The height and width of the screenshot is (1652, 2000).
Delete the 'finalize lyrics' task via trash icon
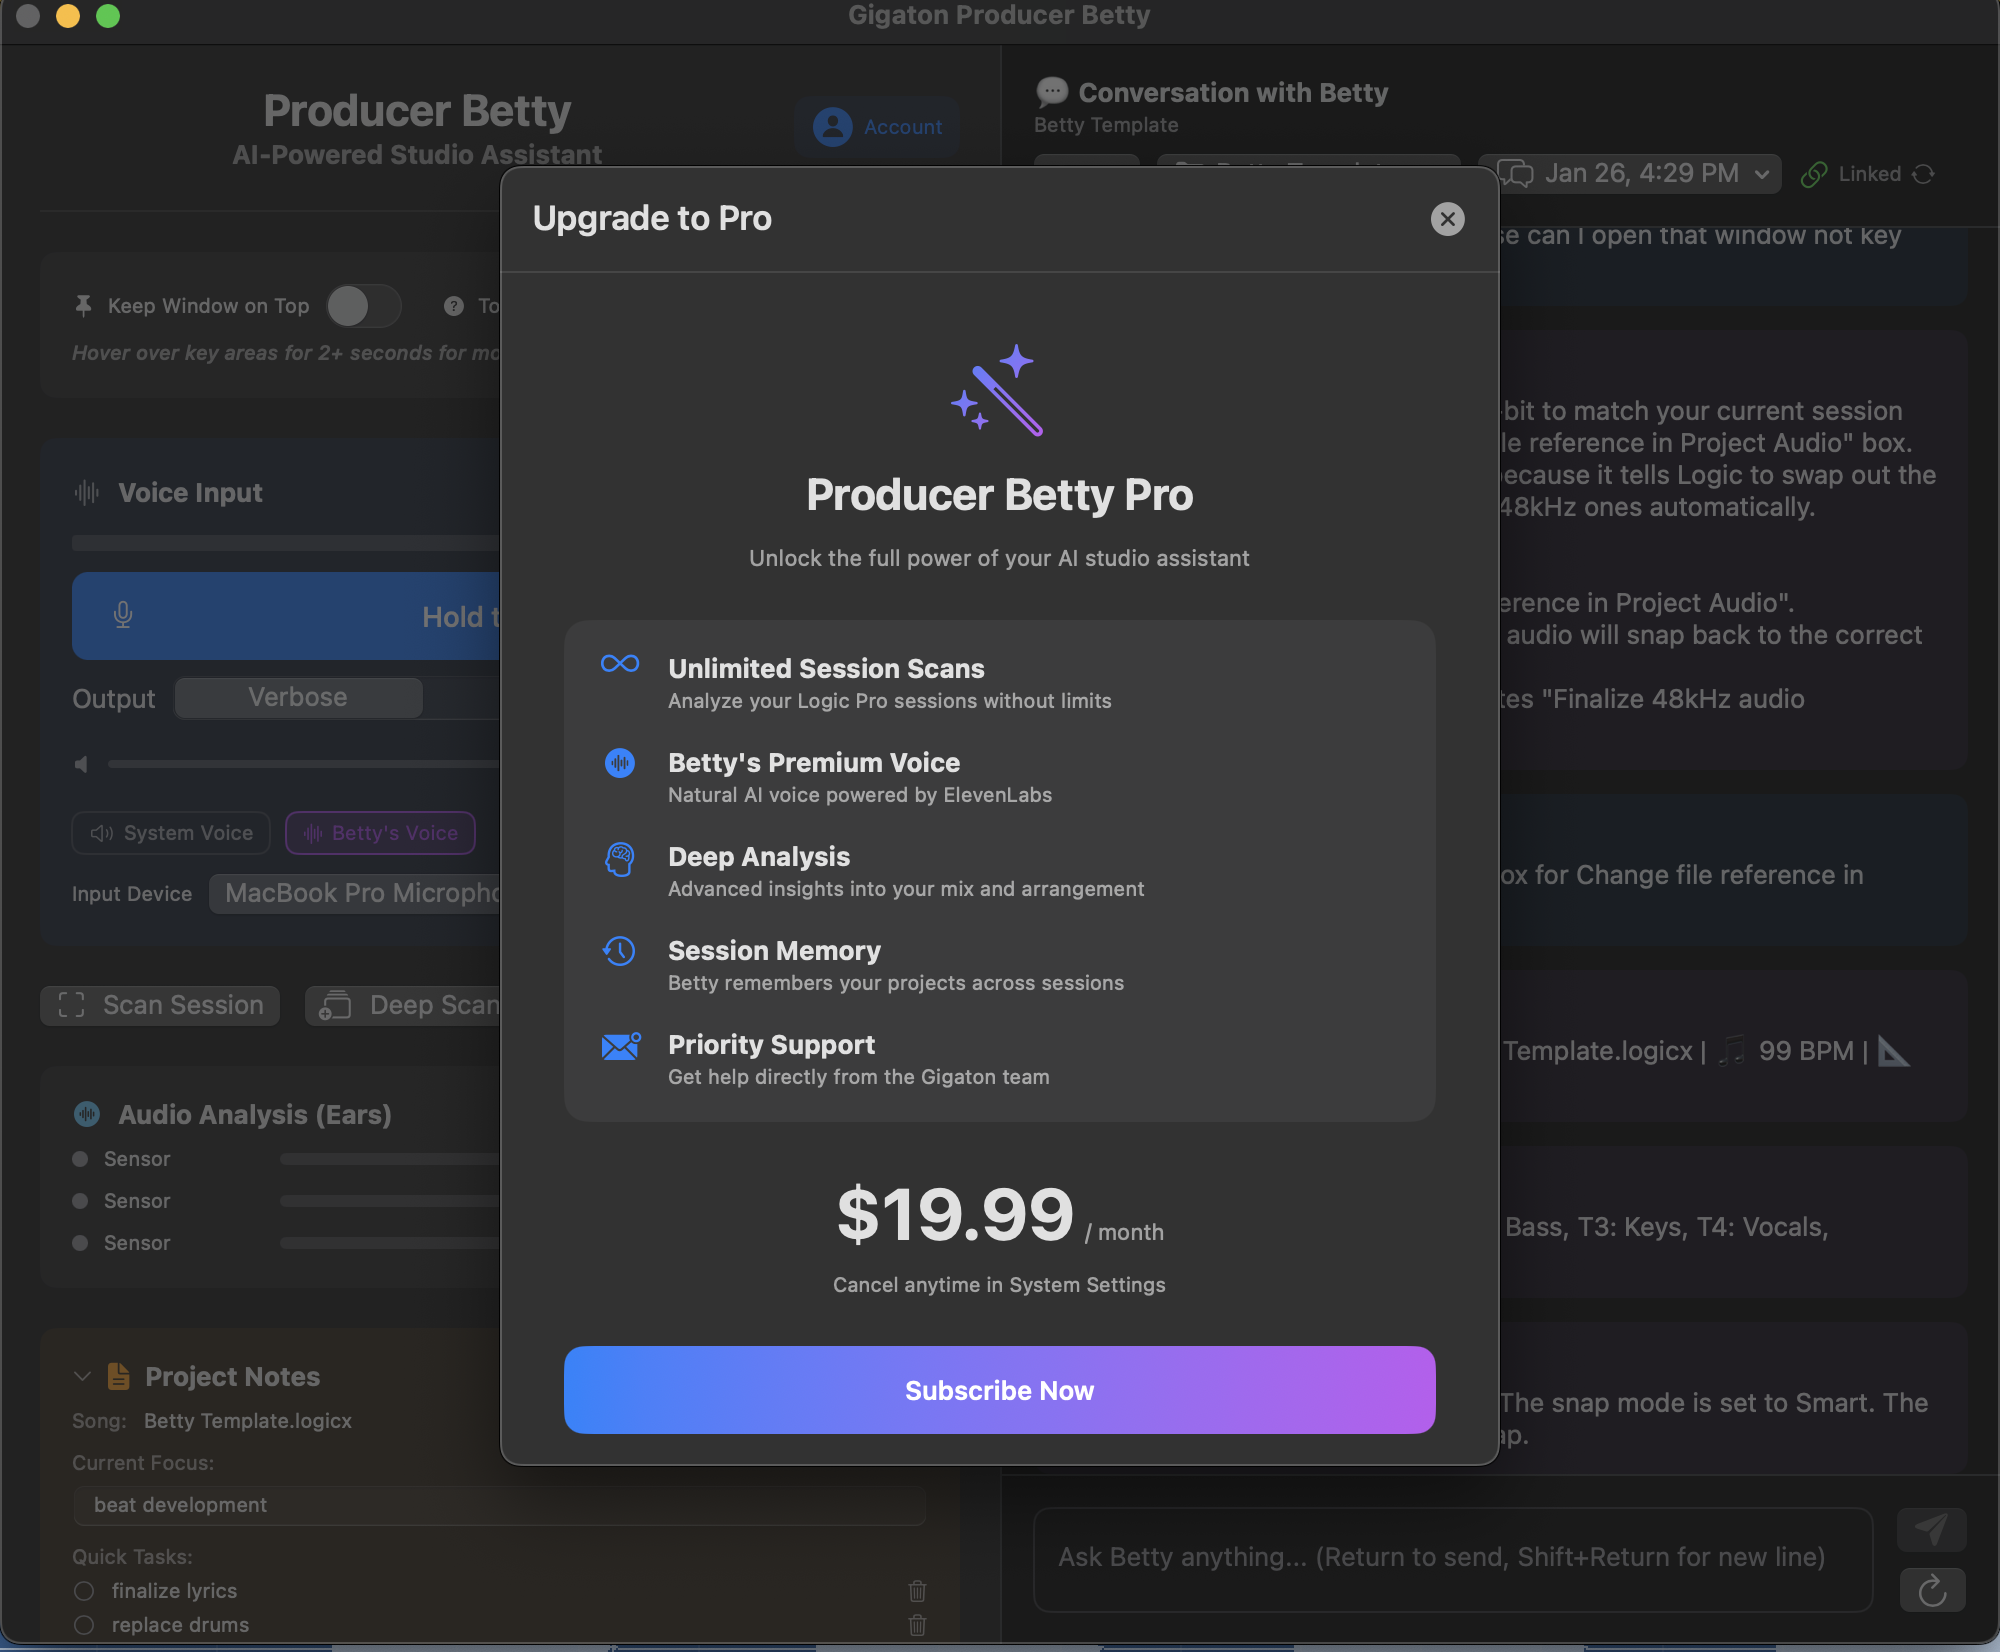pos(917,1590)
